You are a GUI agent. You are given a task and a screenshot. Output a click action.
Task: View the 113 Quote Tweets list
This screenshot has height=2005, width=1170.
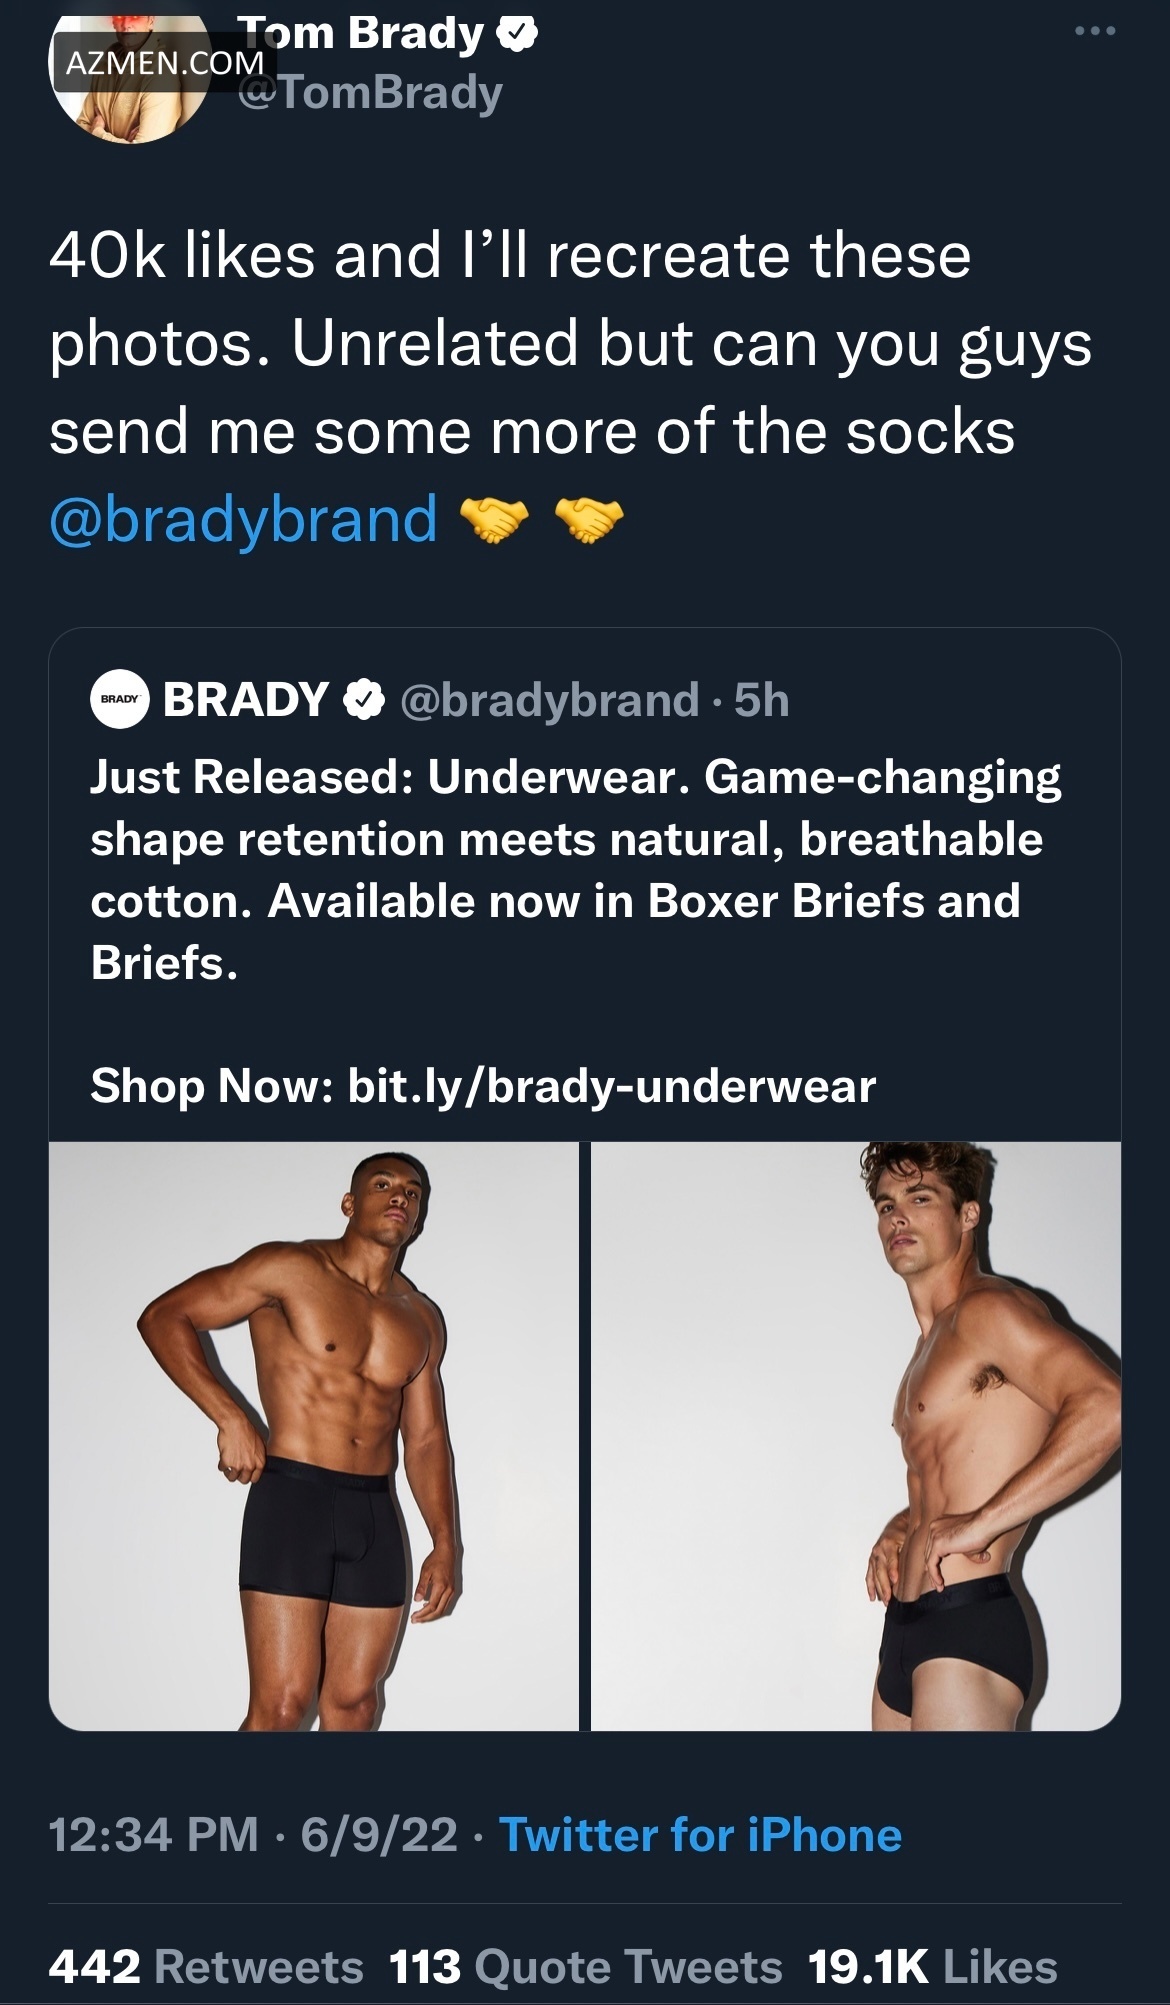[585, 1967]
